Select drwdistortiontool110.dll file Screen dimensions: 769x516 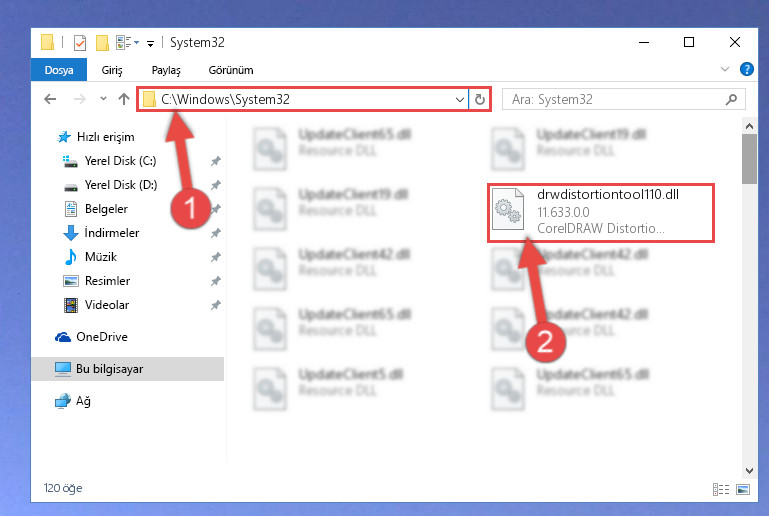pos(601,212)
